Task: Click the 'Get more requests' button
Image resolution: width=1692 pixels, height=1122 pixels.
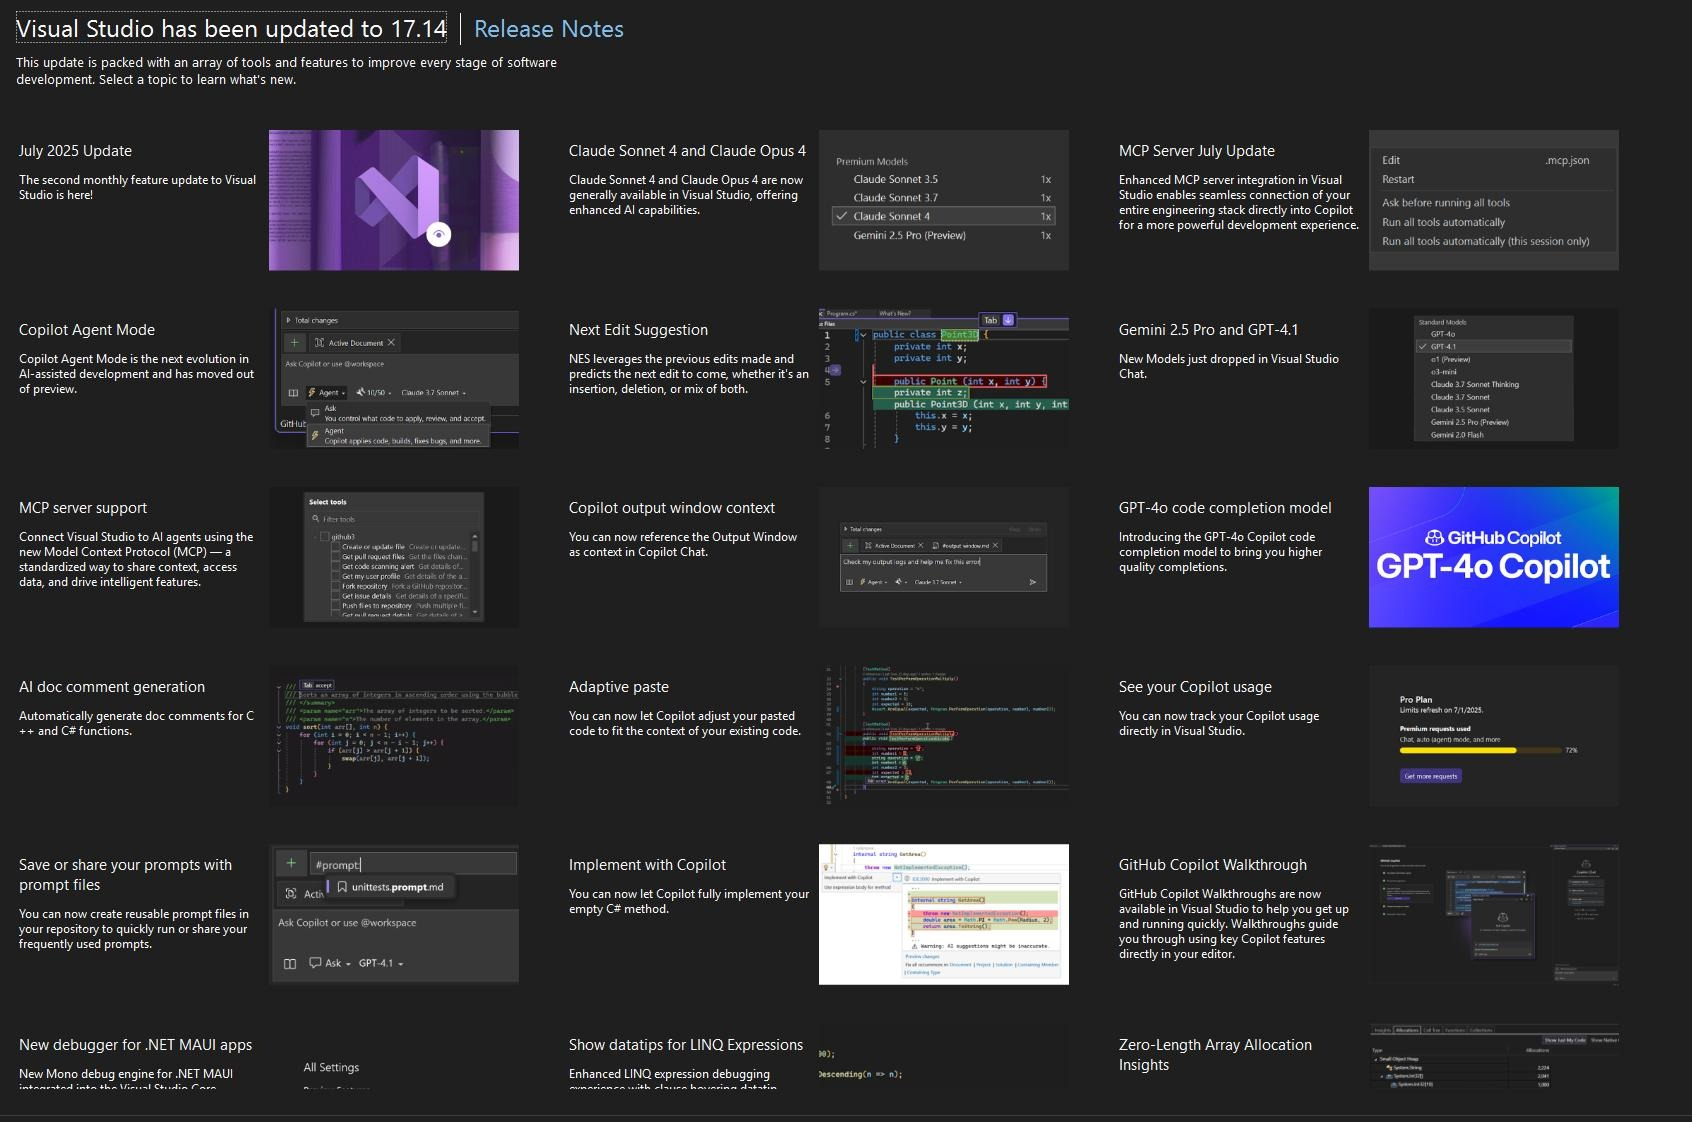Action: [x=1431, y=776]
